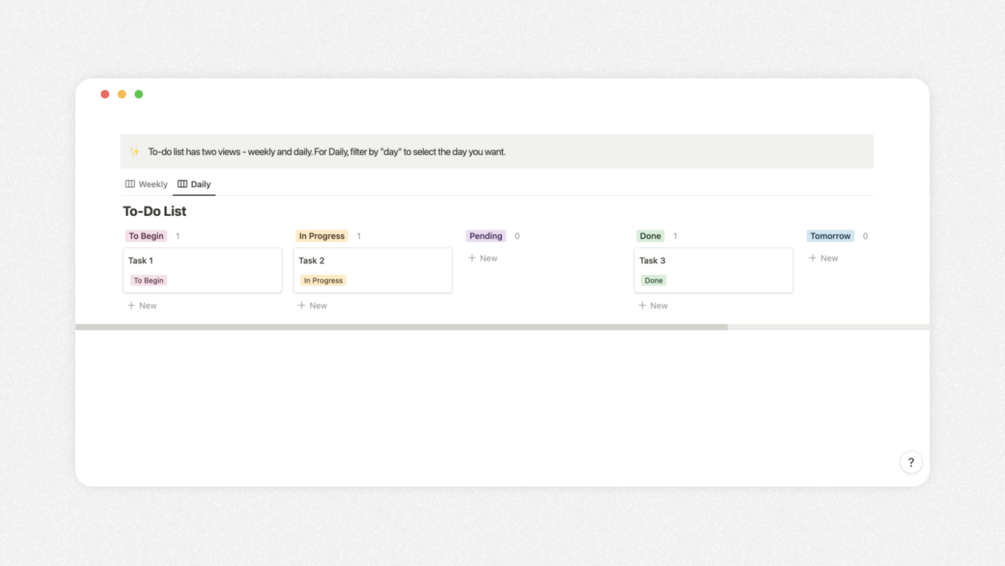Add a New card under Tomorrow
The image size is (1005, 566).
click(x=824, y=258)
